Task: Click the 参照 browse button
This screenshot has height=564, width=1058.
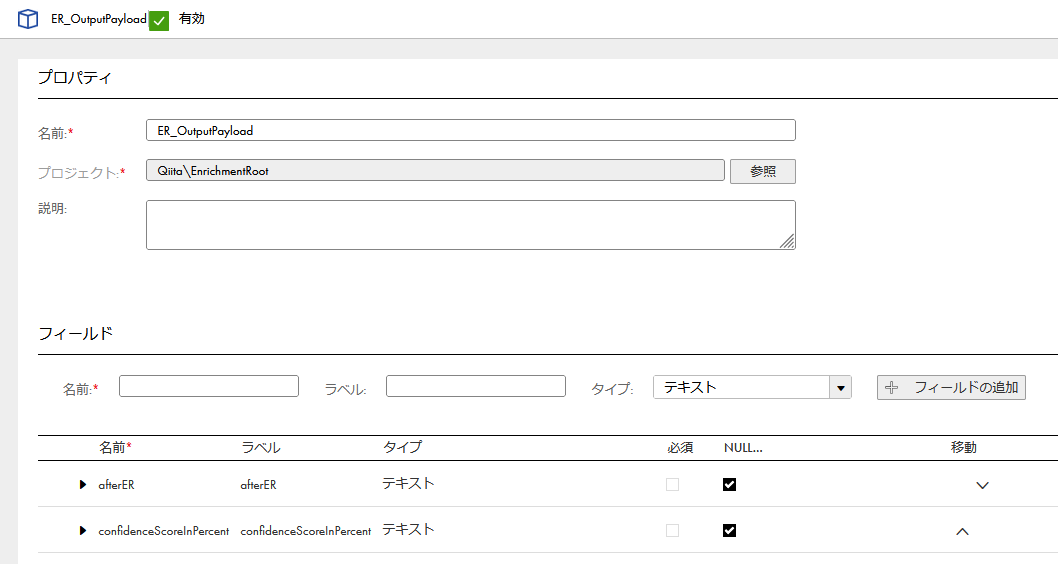Action: coord(762,171)
